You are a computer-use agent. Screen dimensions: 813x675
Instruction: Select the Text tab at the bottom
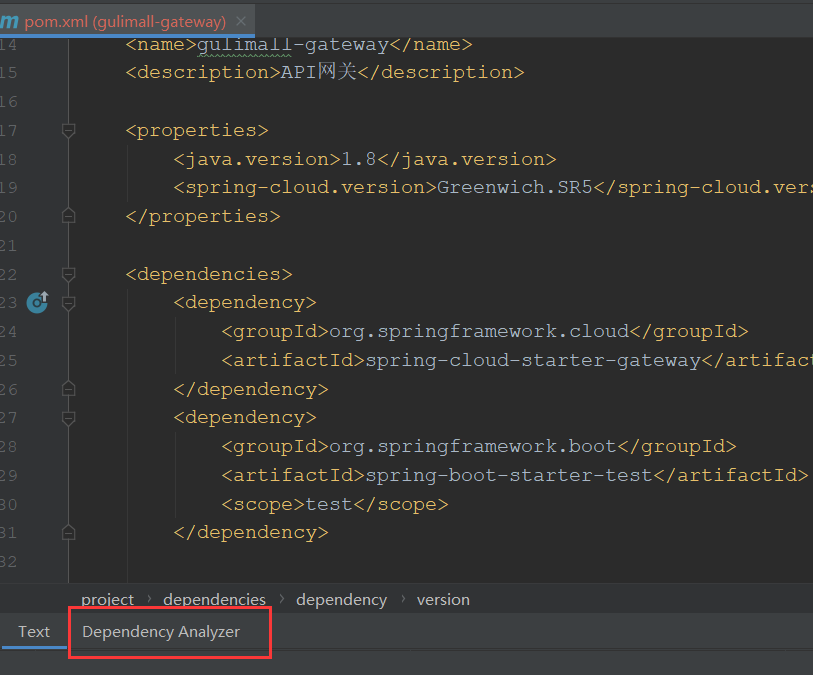[33, 632]
